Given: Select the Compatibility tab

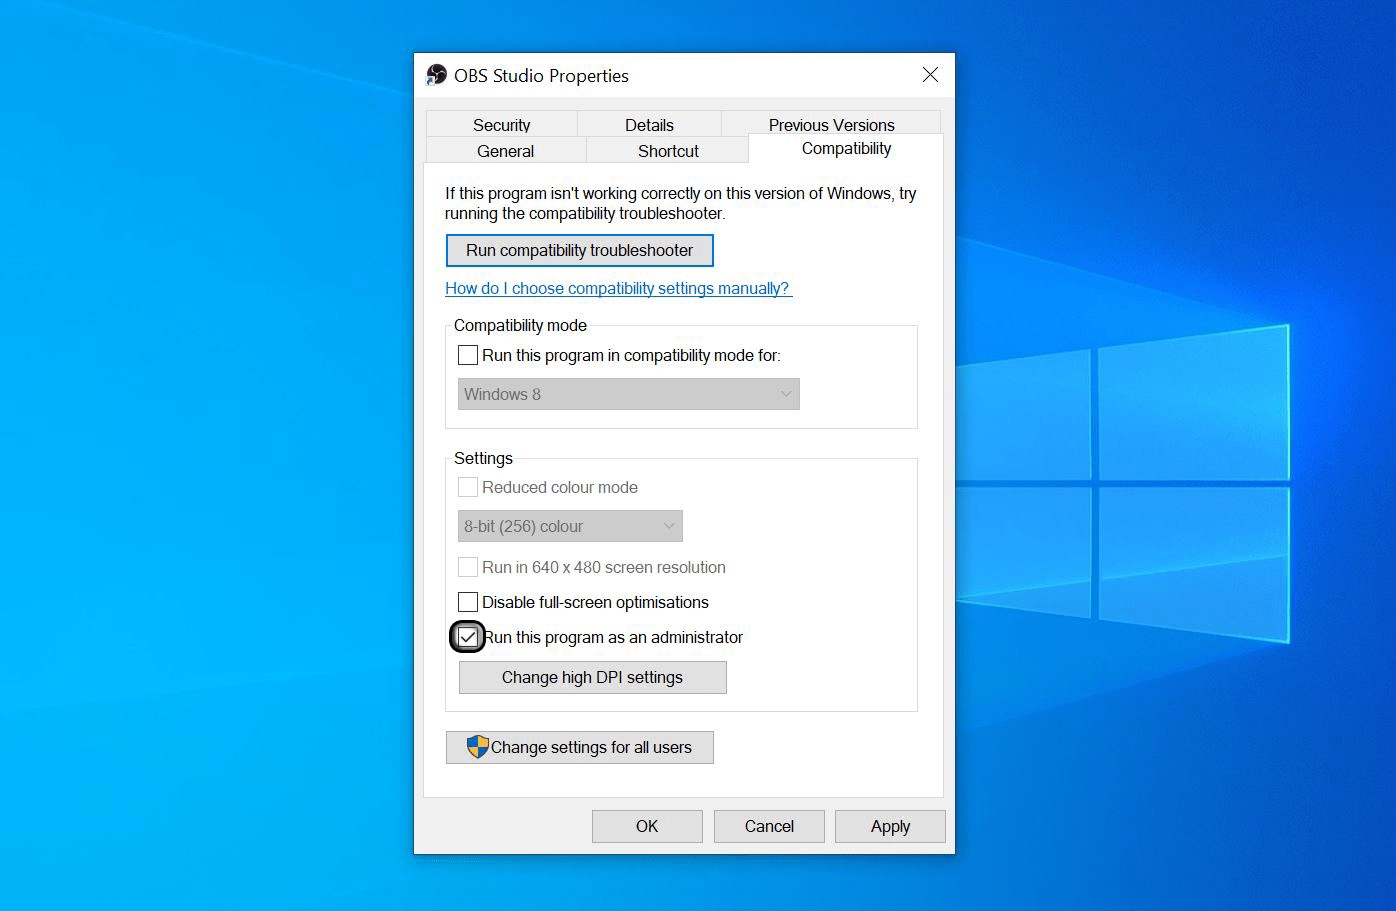Looking at the screenshot, I should tap(846, 148).
